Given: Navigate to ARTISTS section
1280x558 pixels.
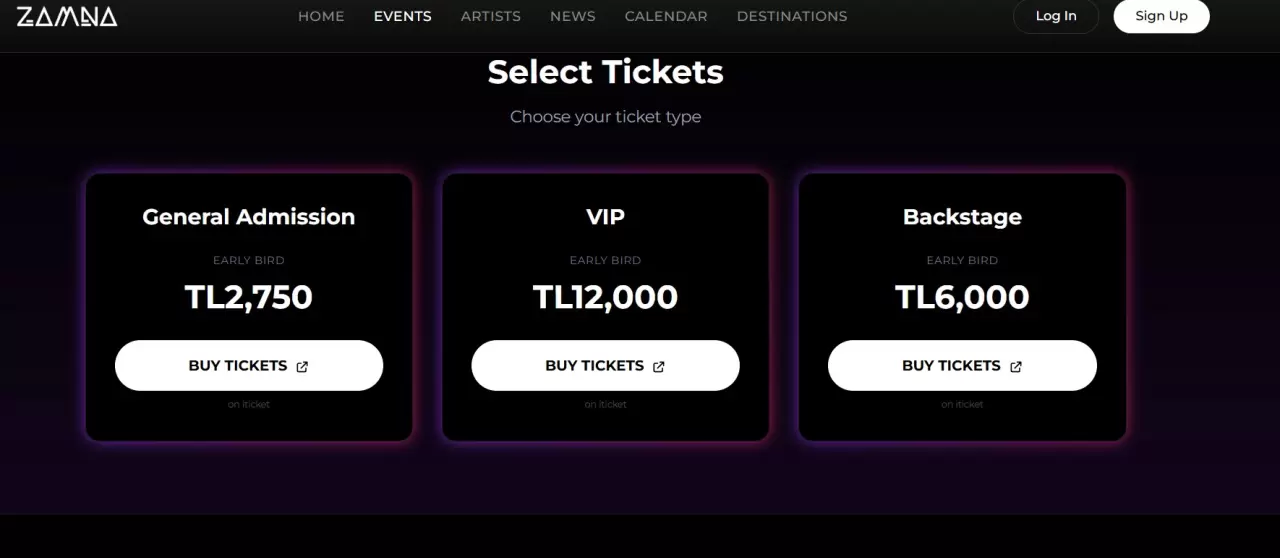Looking at the screenshot, I should click(x=491, y=16).
